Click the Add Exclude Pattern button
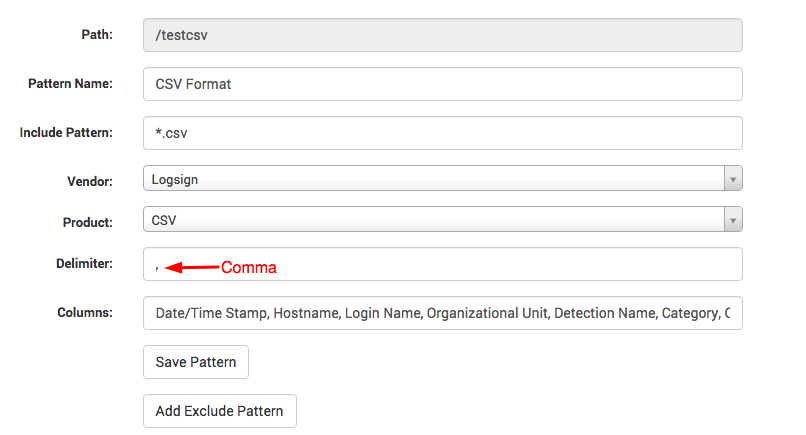 click(220, 411)
